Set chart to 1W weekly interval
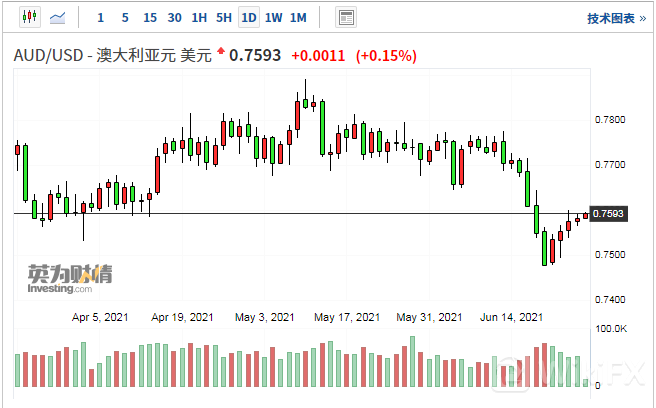656x408 pixels. 273,18
